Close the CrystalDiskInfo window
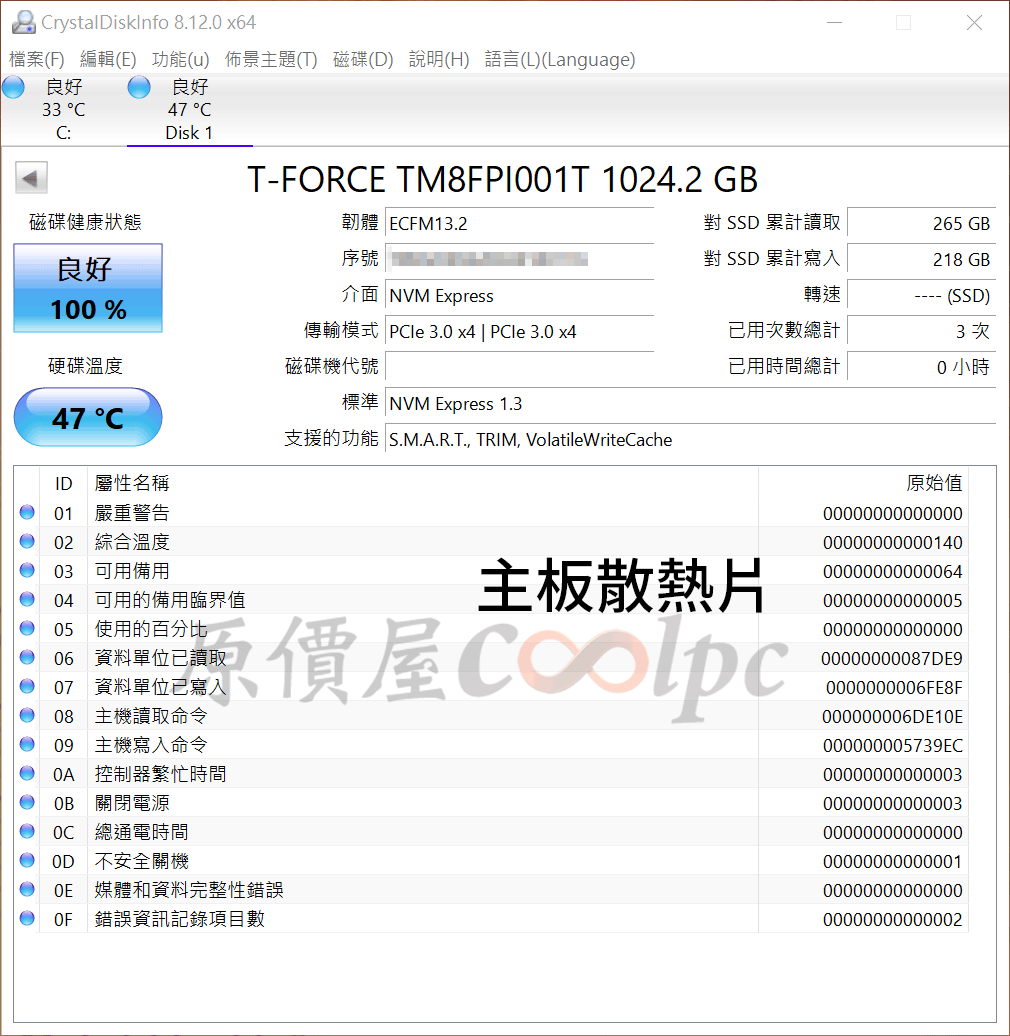Viewport: 1010px width, 1036px height. coord(974,22)
